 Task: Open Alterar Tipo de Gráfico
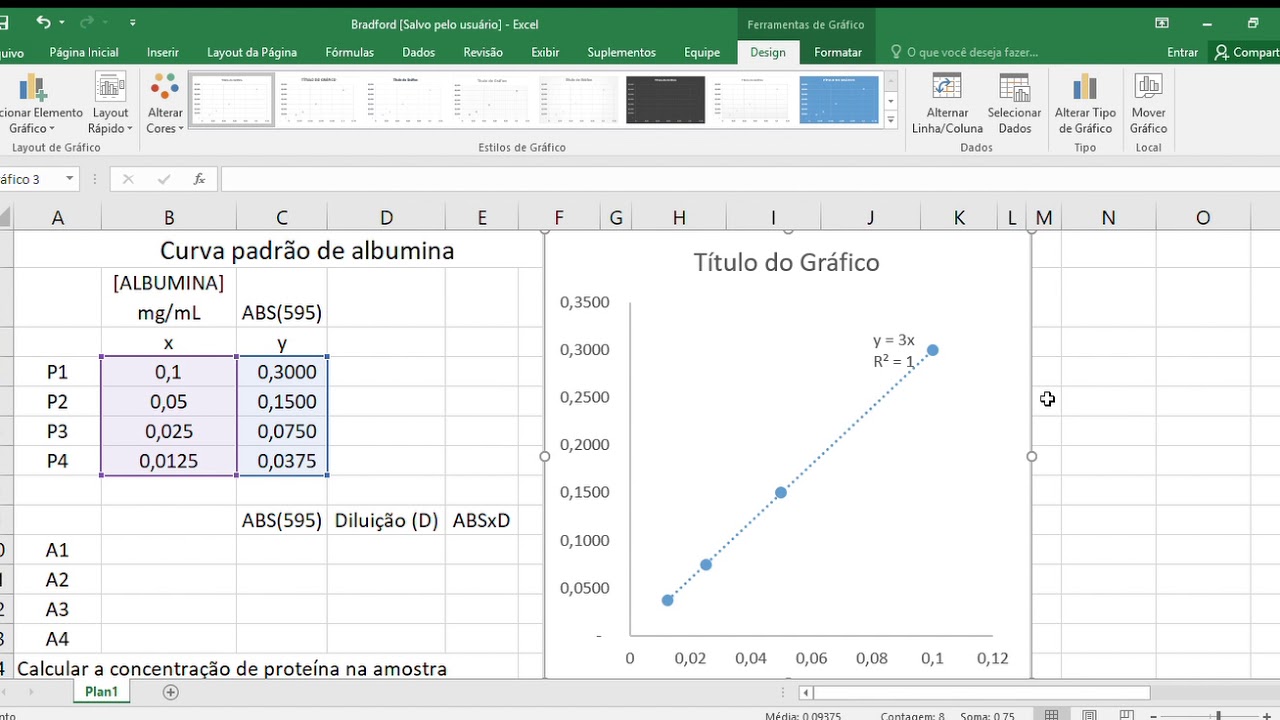pyautogui.click(x=1085, y=104)
